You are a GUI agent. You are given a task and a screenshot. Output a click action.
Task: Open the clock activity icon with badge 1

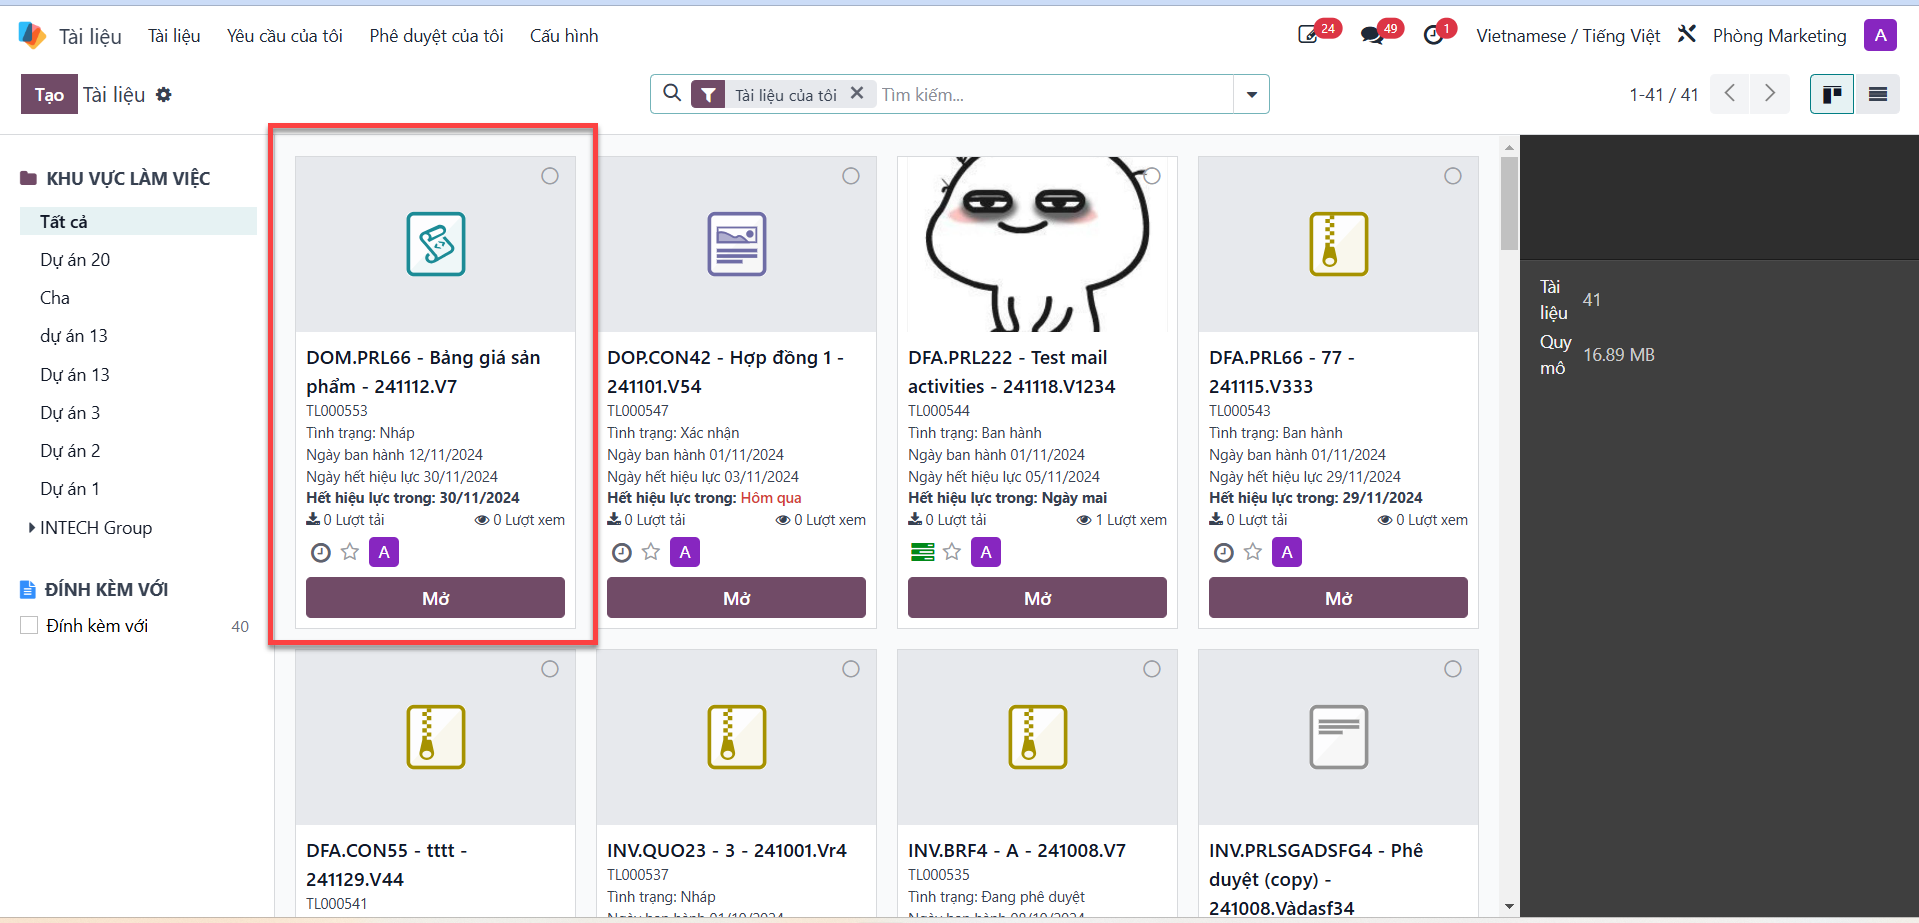point(1434,35)
